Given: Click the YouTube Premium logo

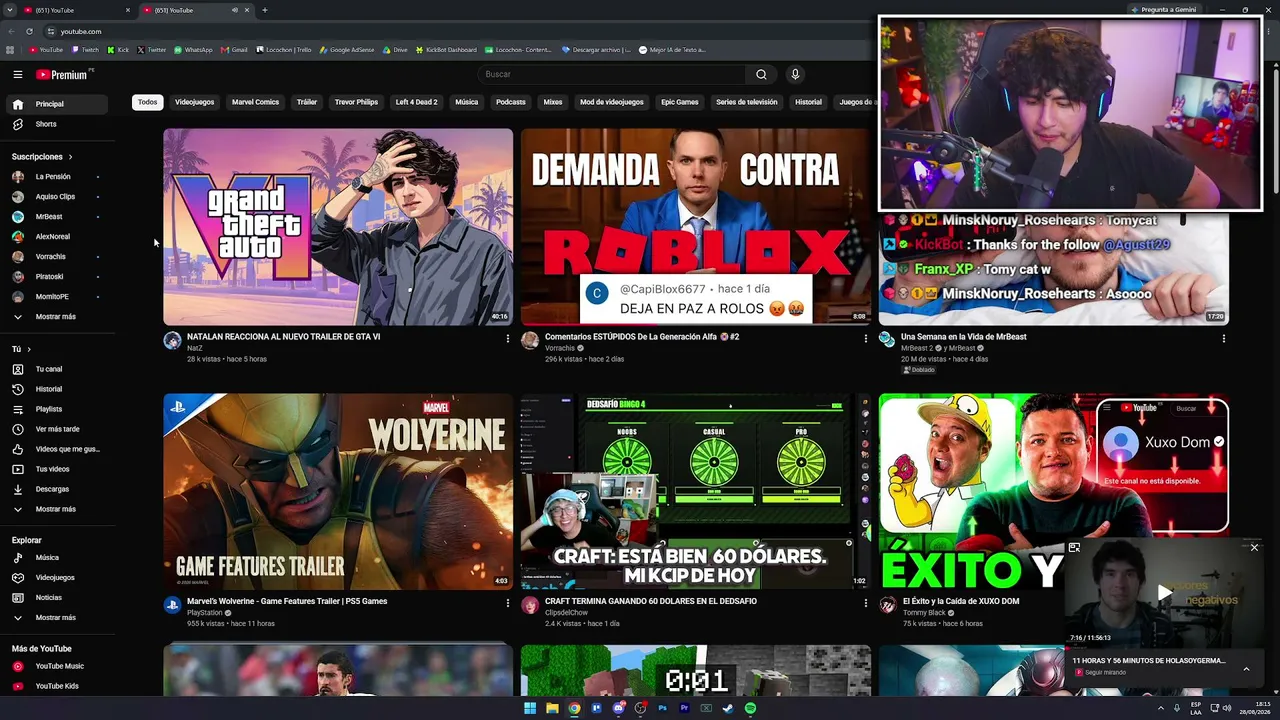Looking at the screenshot, I should click(62, 74).
